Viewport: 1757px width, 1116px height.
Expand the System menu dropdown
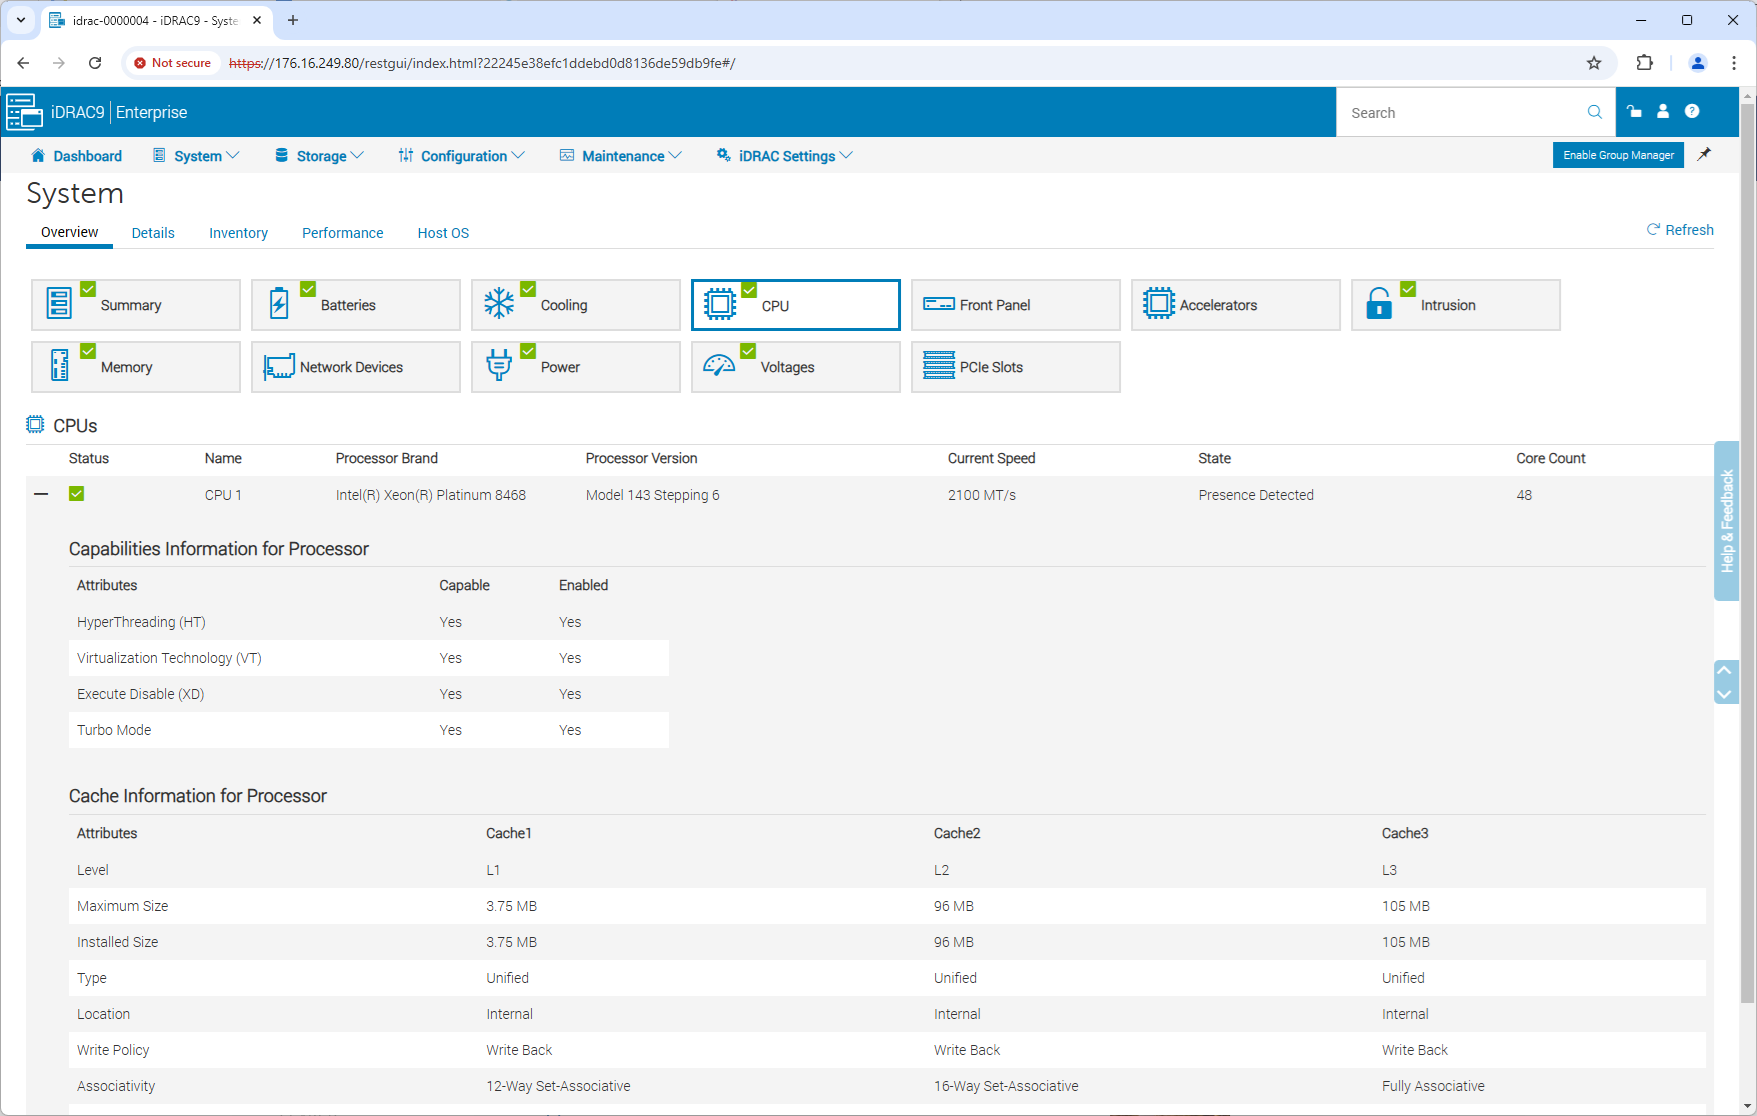[x=196, y=156]
